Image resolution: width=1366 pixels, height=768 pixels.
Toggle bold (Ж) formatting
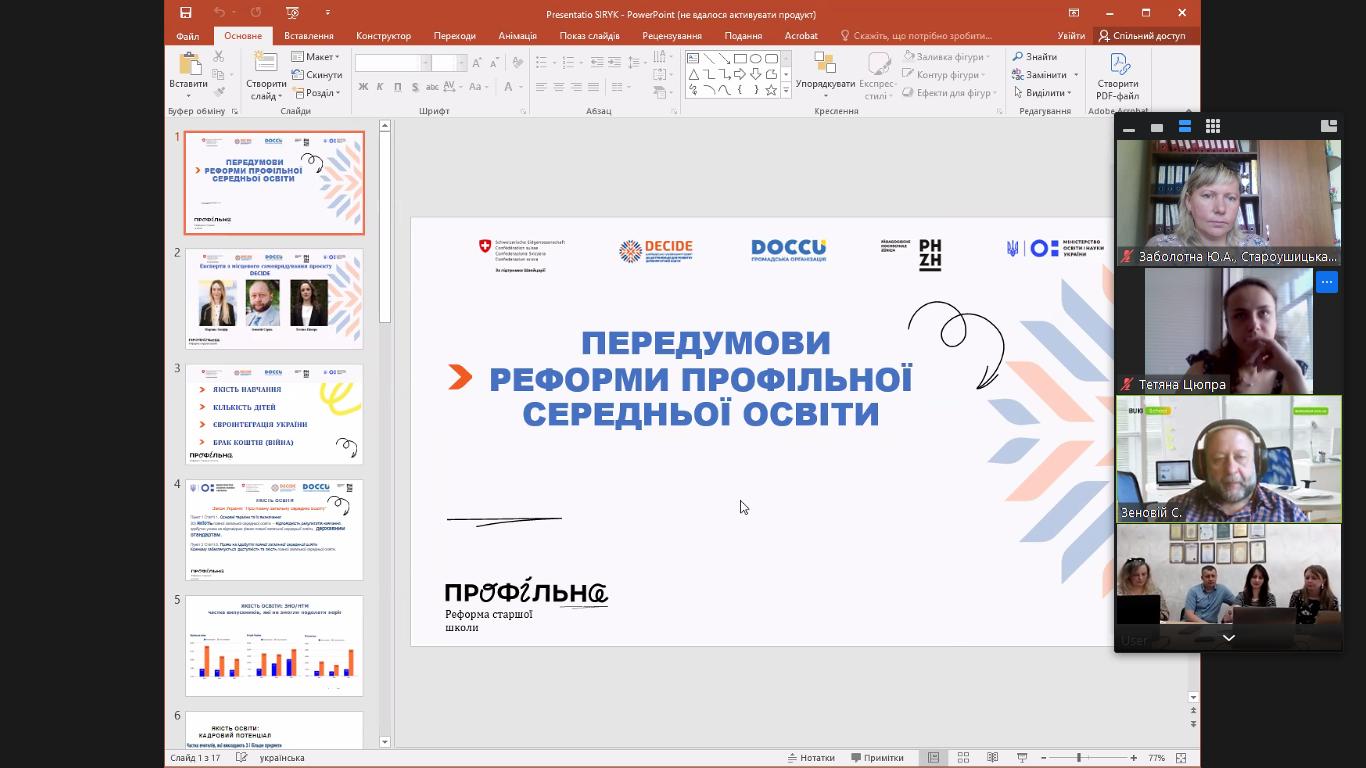pyautogui.click(x=363, y=87)
